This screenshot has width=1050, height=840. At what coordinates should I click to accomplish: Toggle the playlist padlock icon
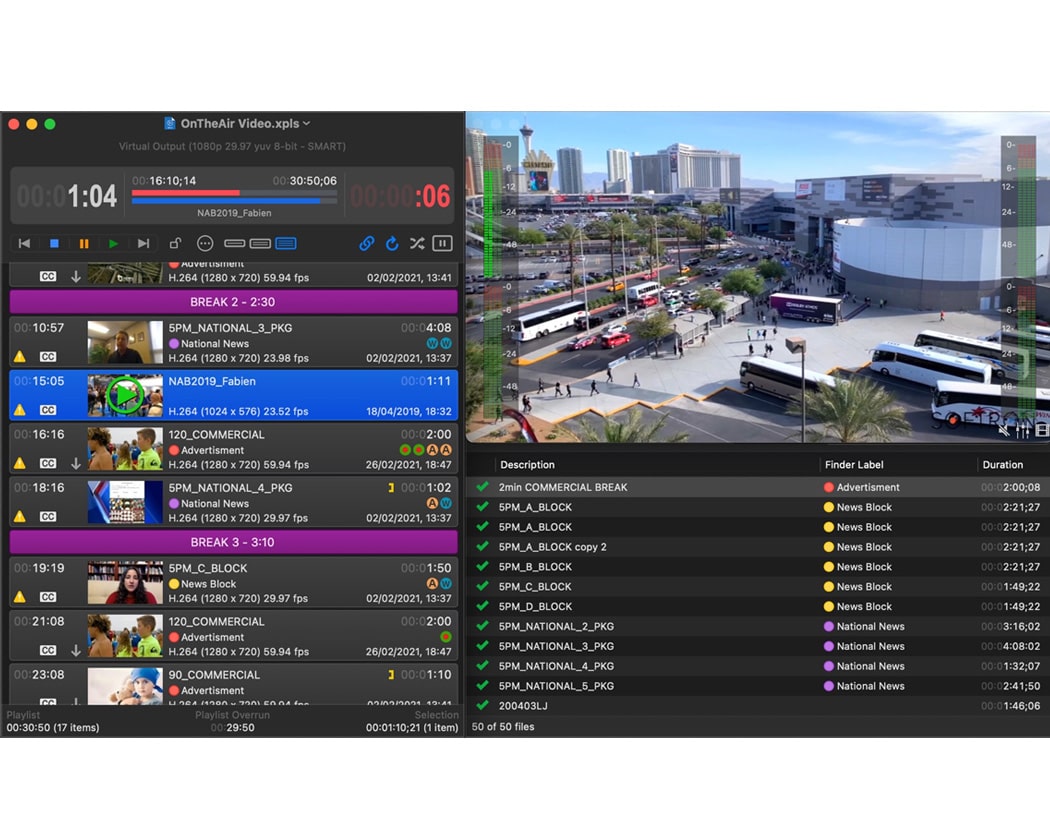tap(175, 243)
